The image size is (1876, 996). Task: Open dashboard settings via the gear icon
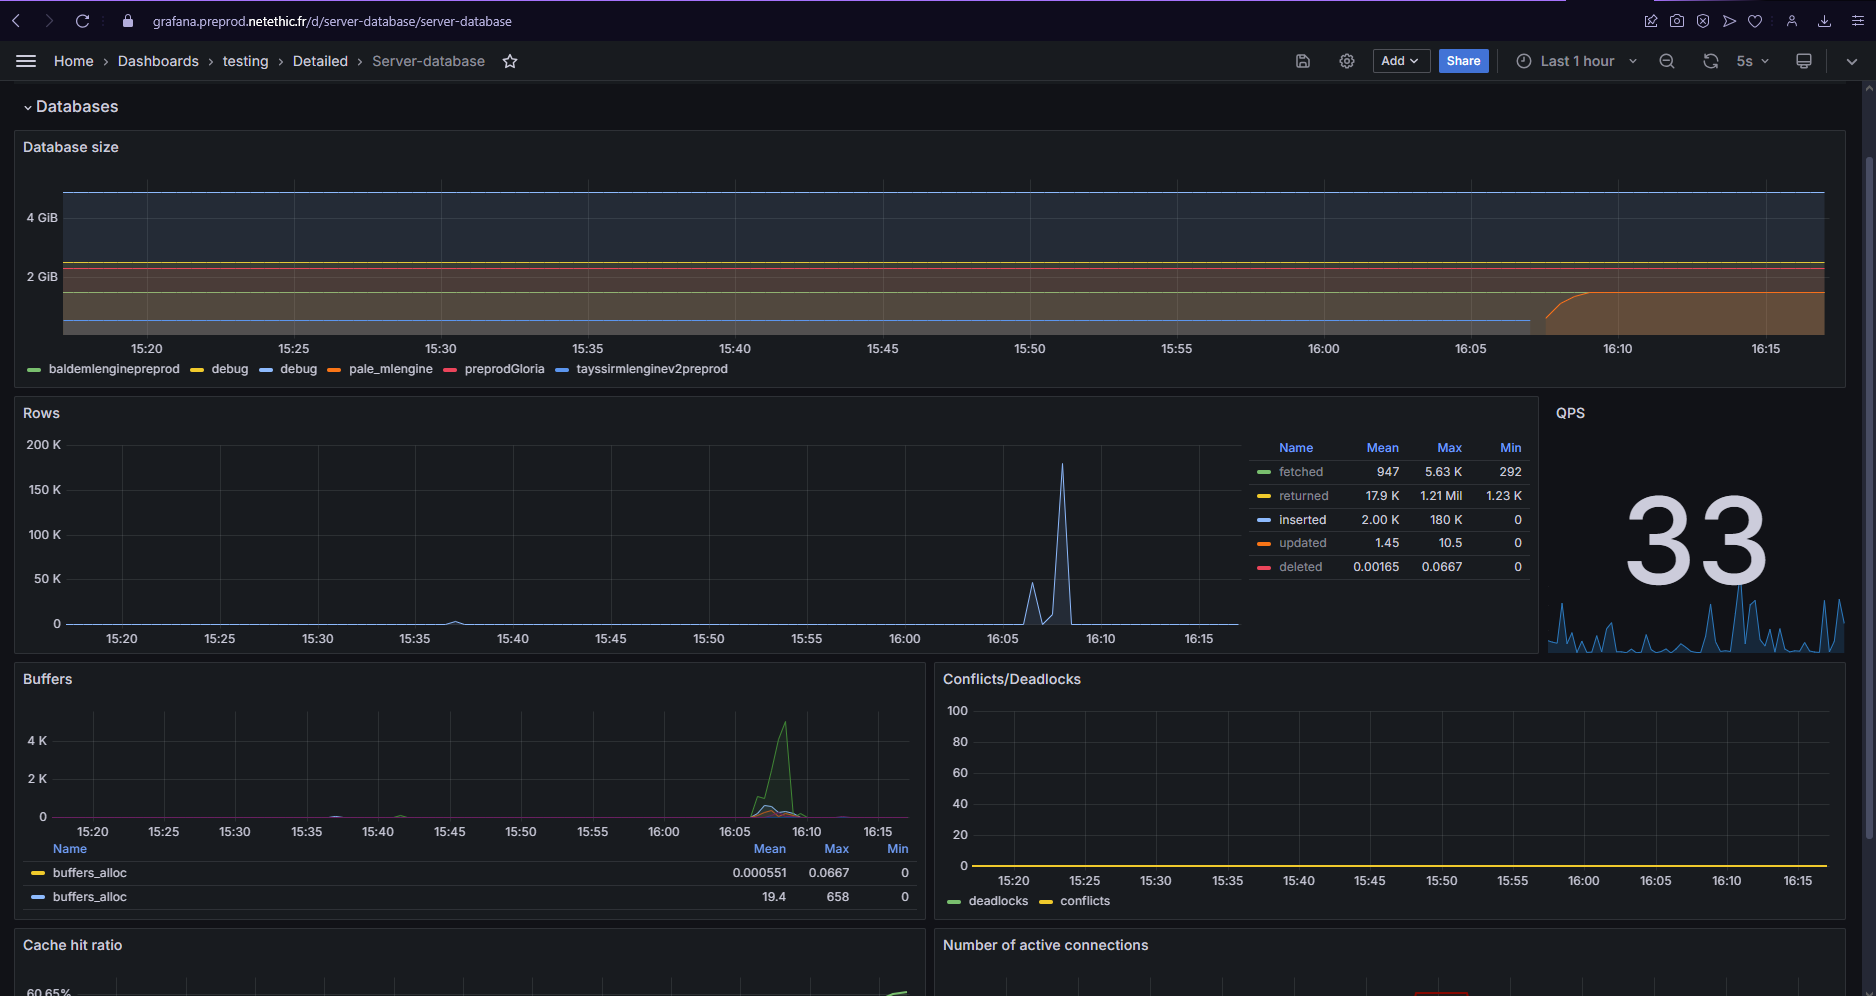click(1346, 61)
